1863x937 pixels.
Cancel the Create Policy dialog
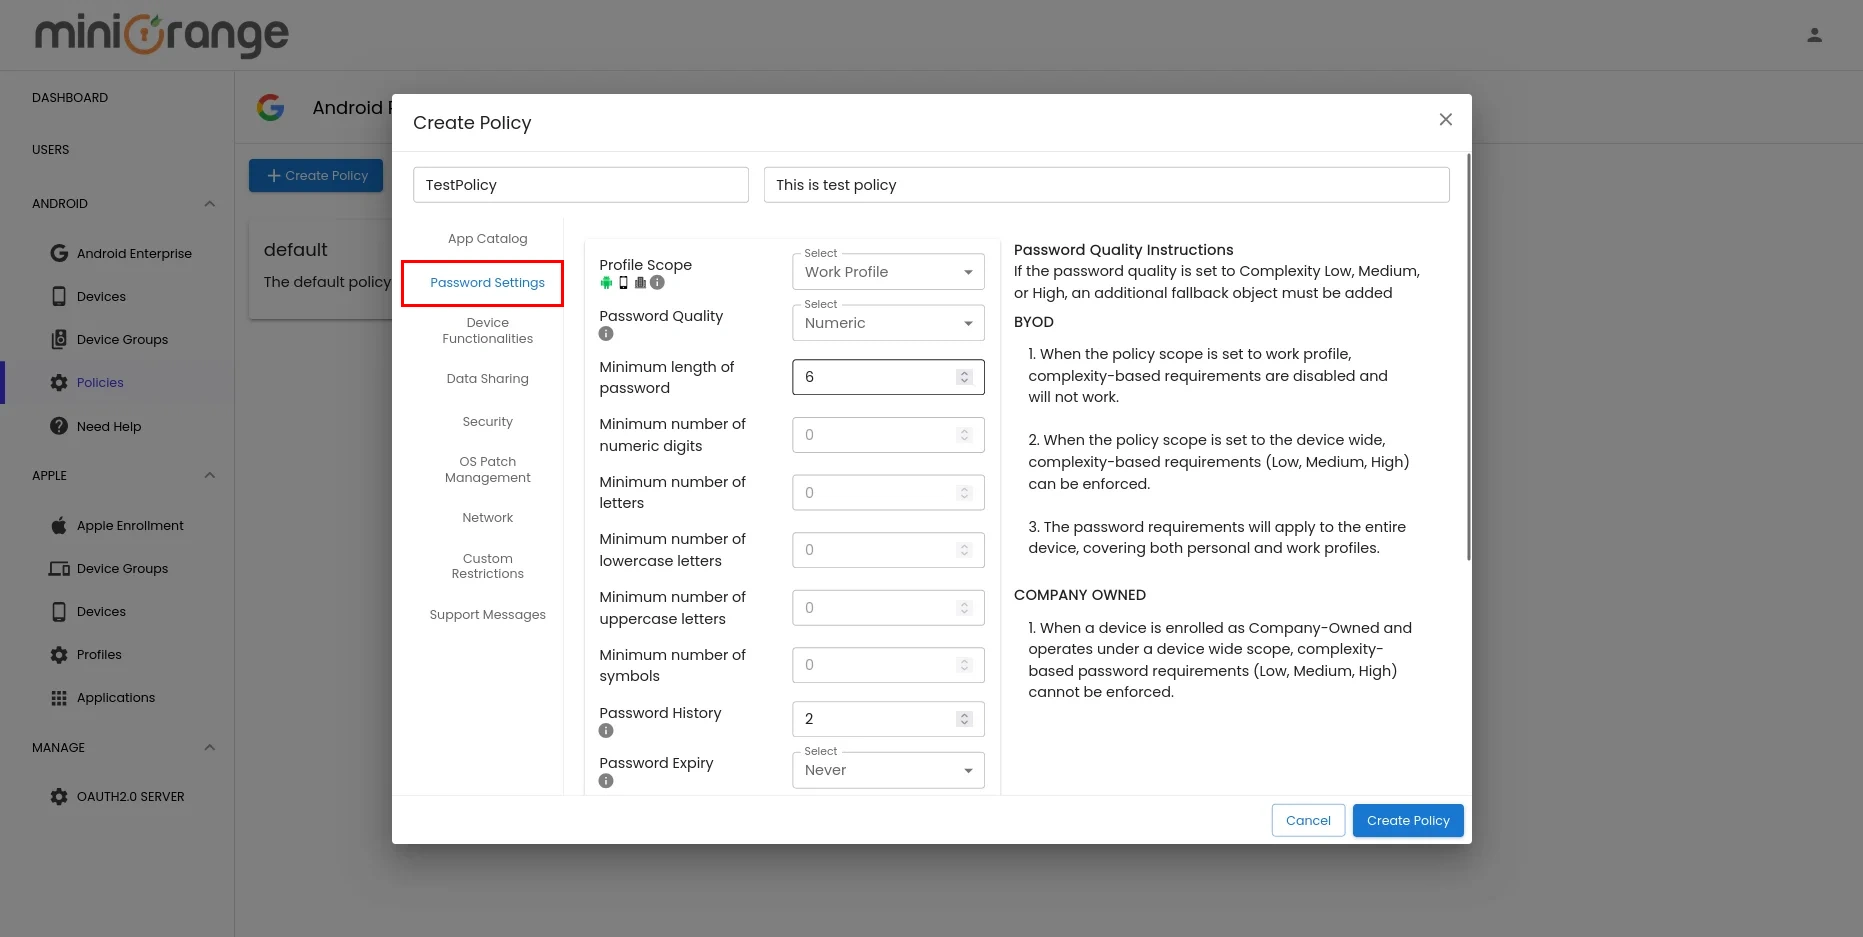tap(1307, 820)
